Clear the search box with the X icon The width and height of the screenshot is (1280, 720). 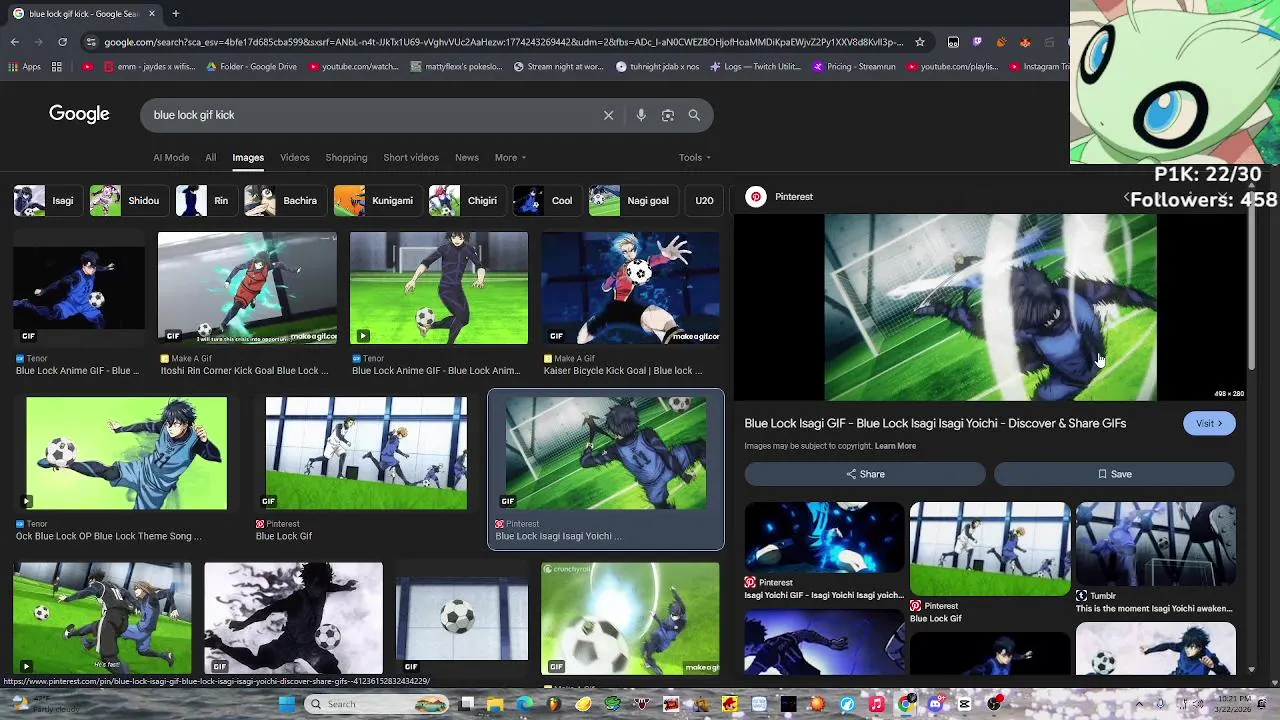(x=608, y=115)
